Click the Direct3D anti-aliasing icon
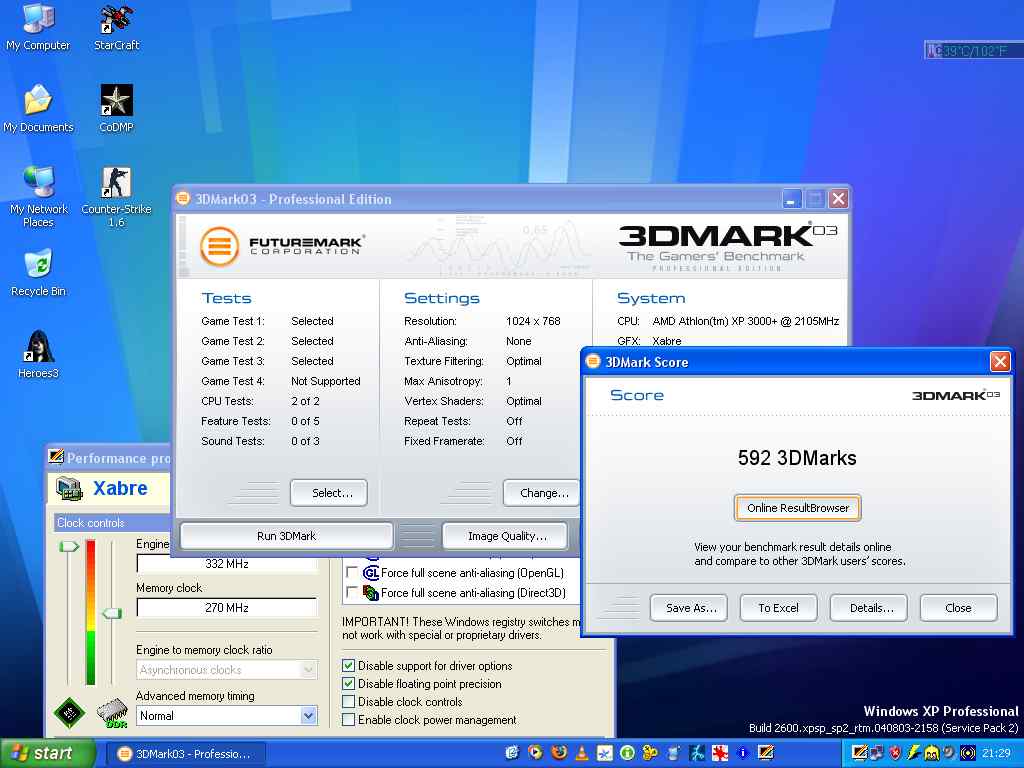 (x=371, y=593)
